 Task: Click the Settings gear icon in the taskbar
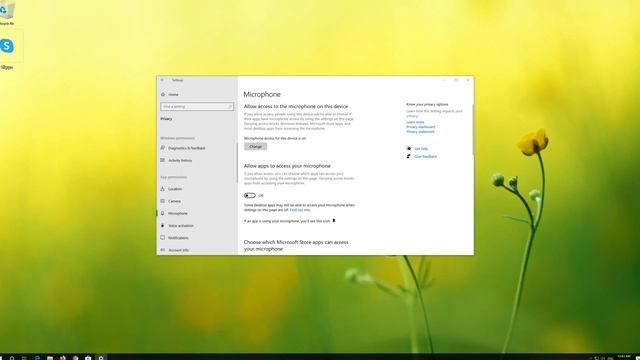(101, 357)
